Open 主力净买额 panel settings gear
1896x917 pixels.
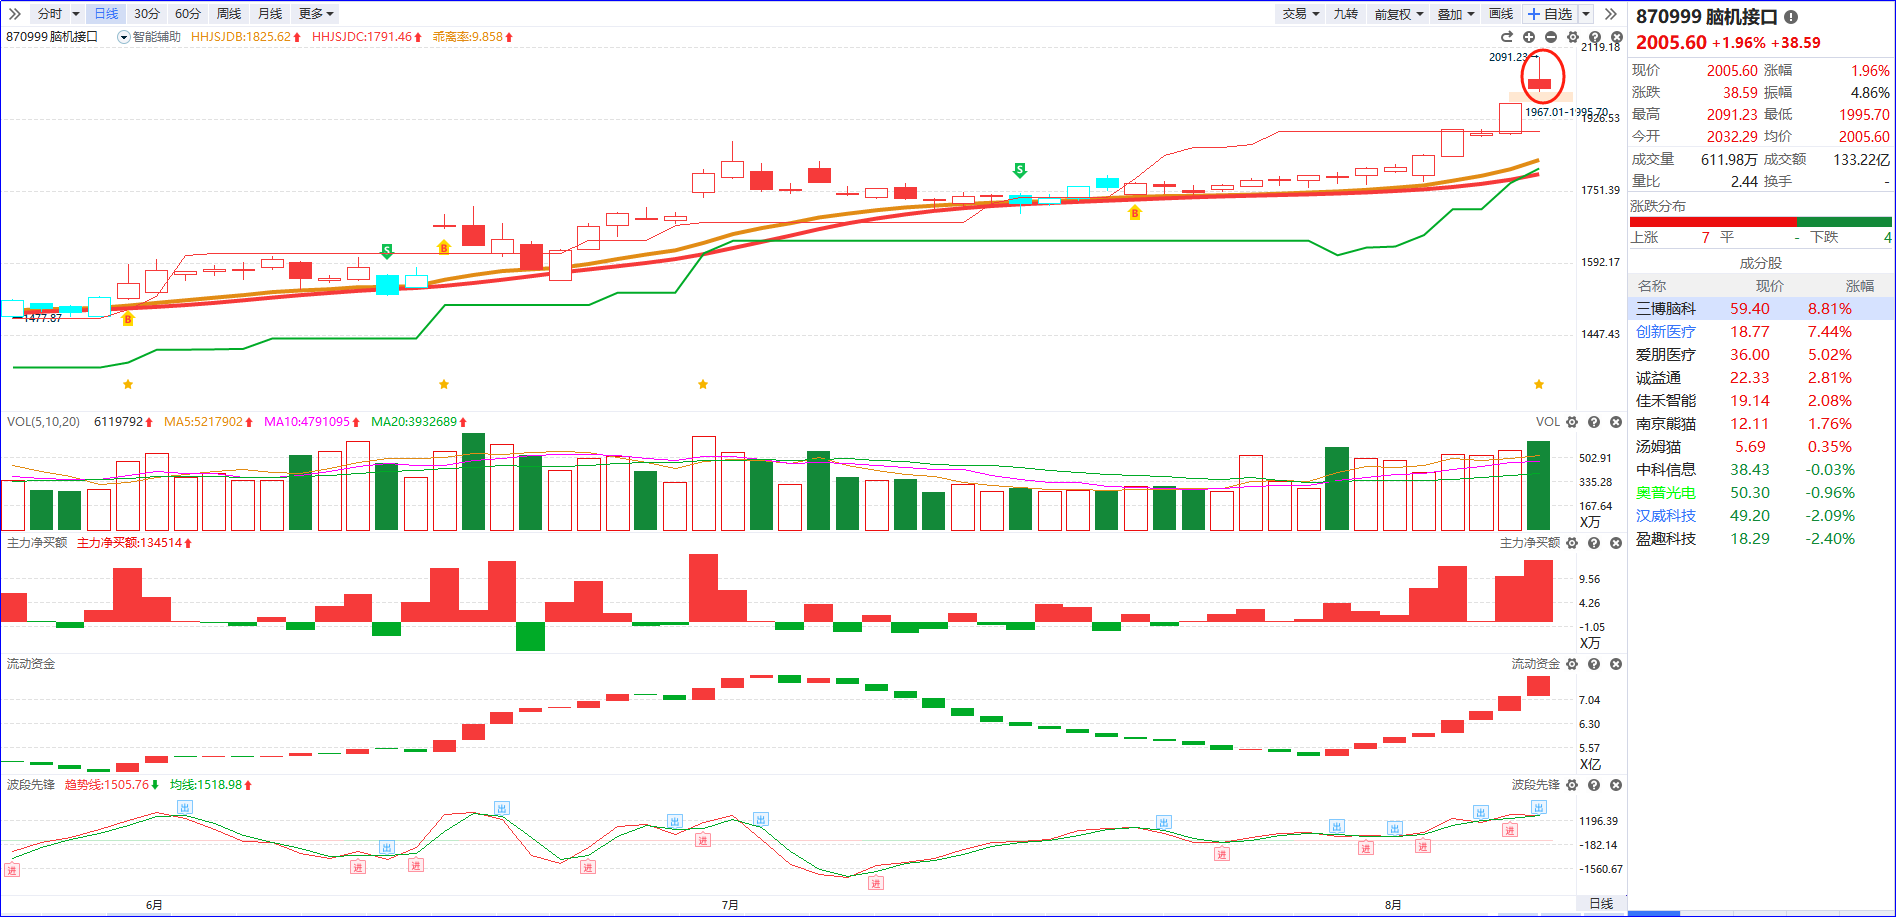pyautogui.click(x=1572, y=543)
